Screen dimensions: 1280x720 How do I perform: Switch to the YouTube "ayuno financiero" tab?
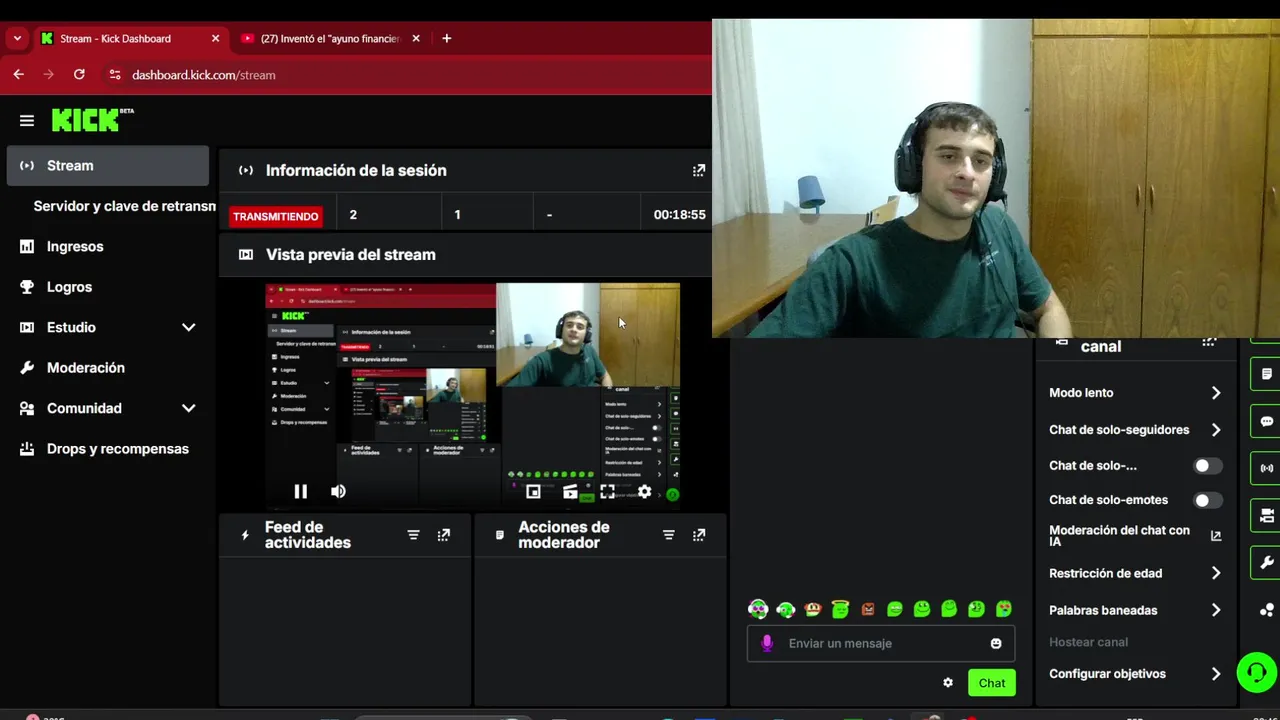point(330,38)
